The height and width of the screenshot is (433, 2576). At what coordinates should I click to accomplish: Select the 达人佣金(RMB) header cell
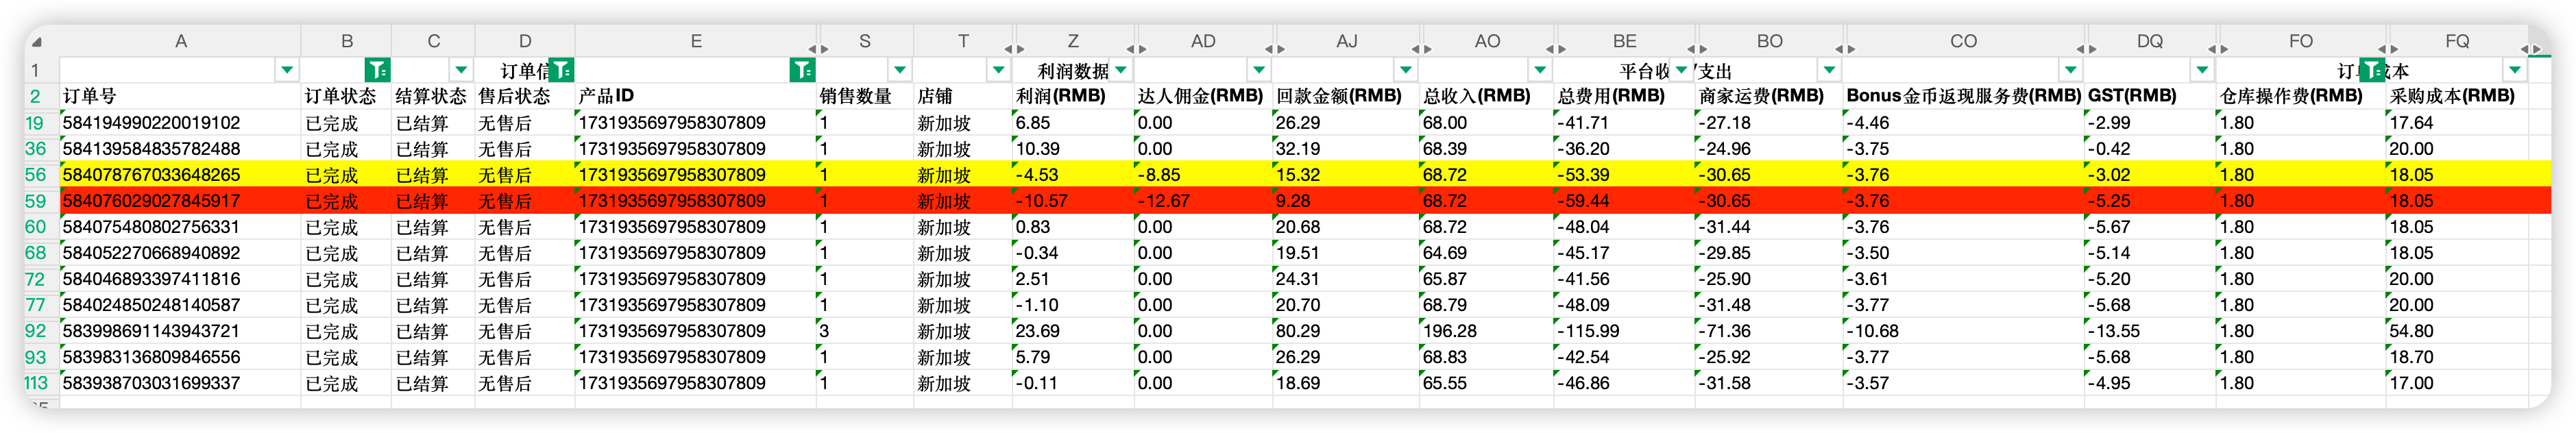[x=1203, y=96]
